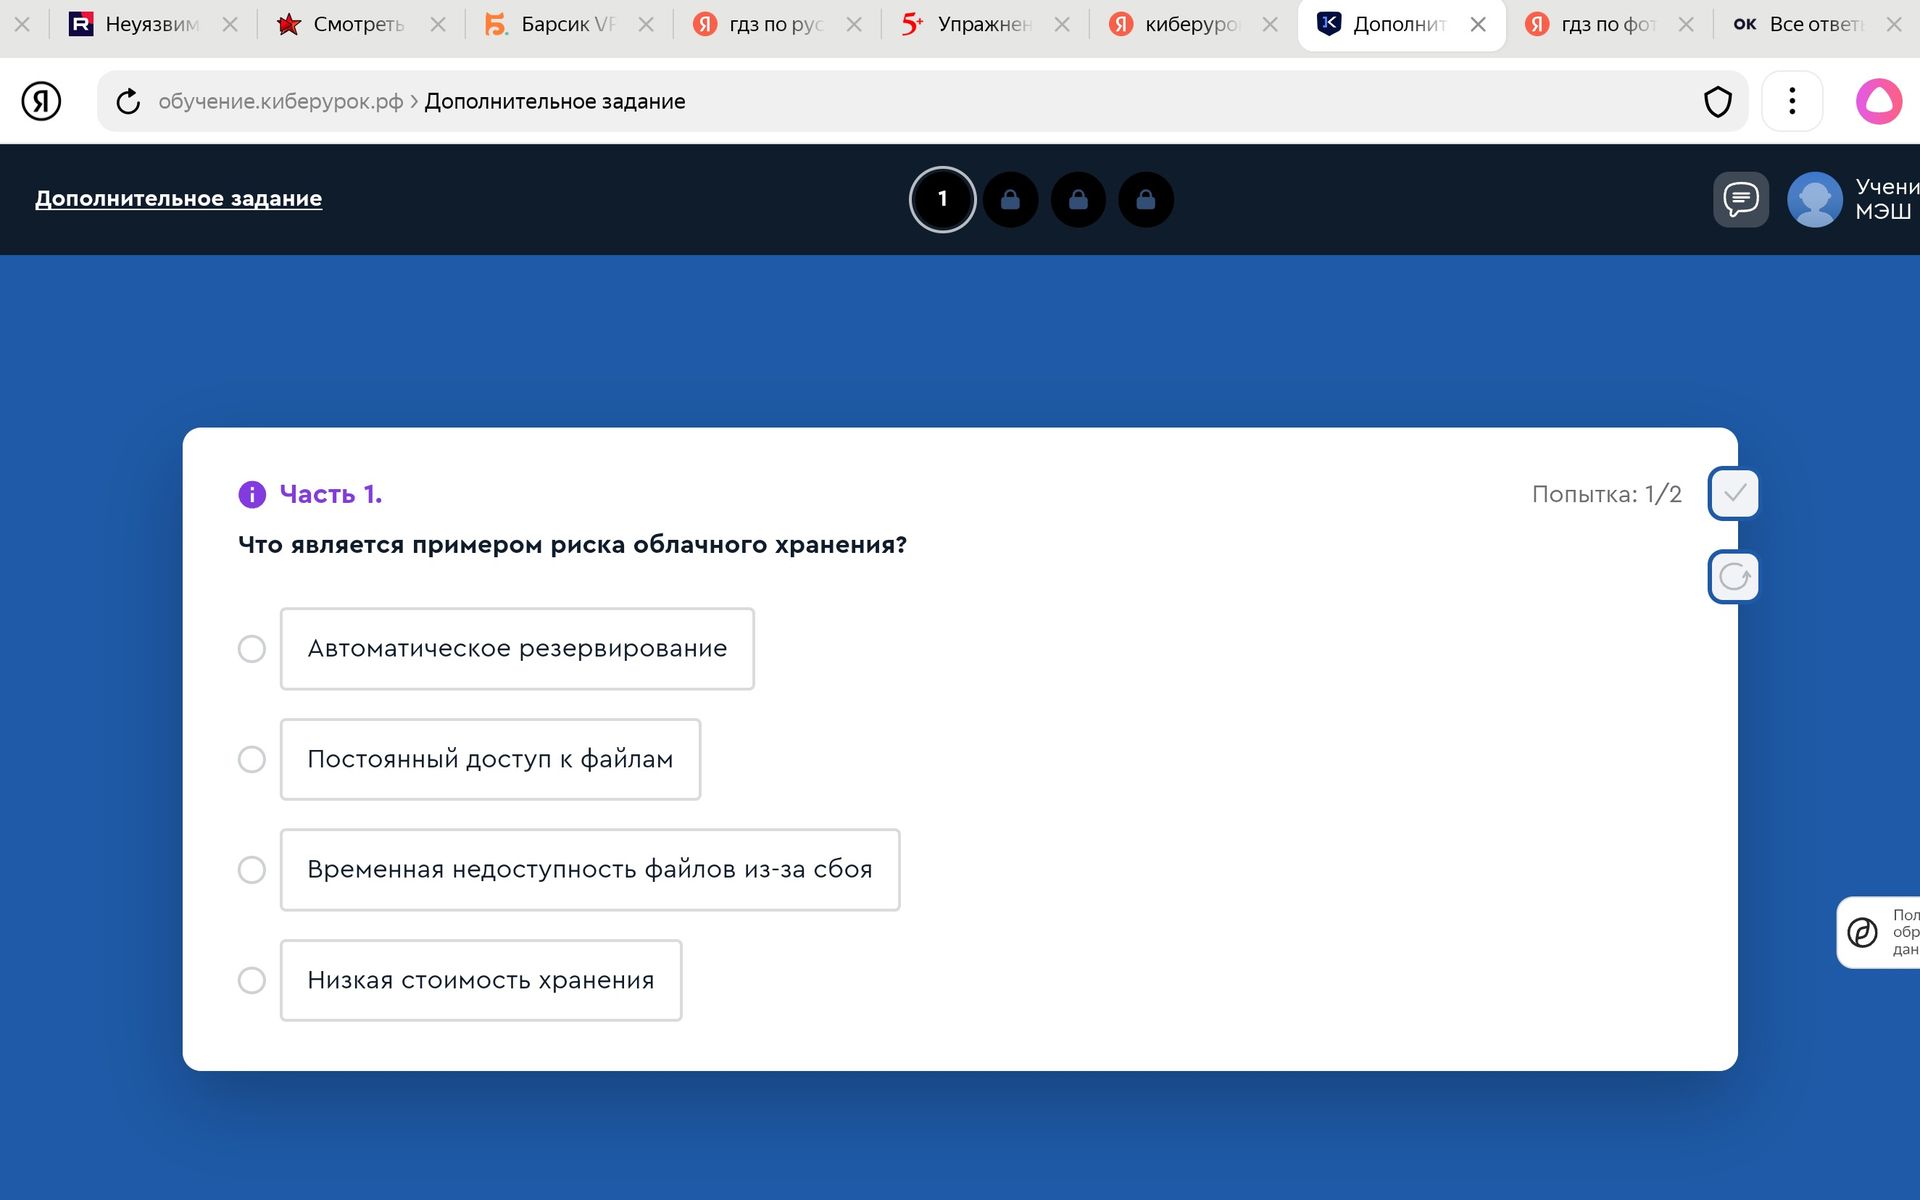1920x1200 pixels.
Task: Click the third locked step icon
Action: tap(1146, 200)
